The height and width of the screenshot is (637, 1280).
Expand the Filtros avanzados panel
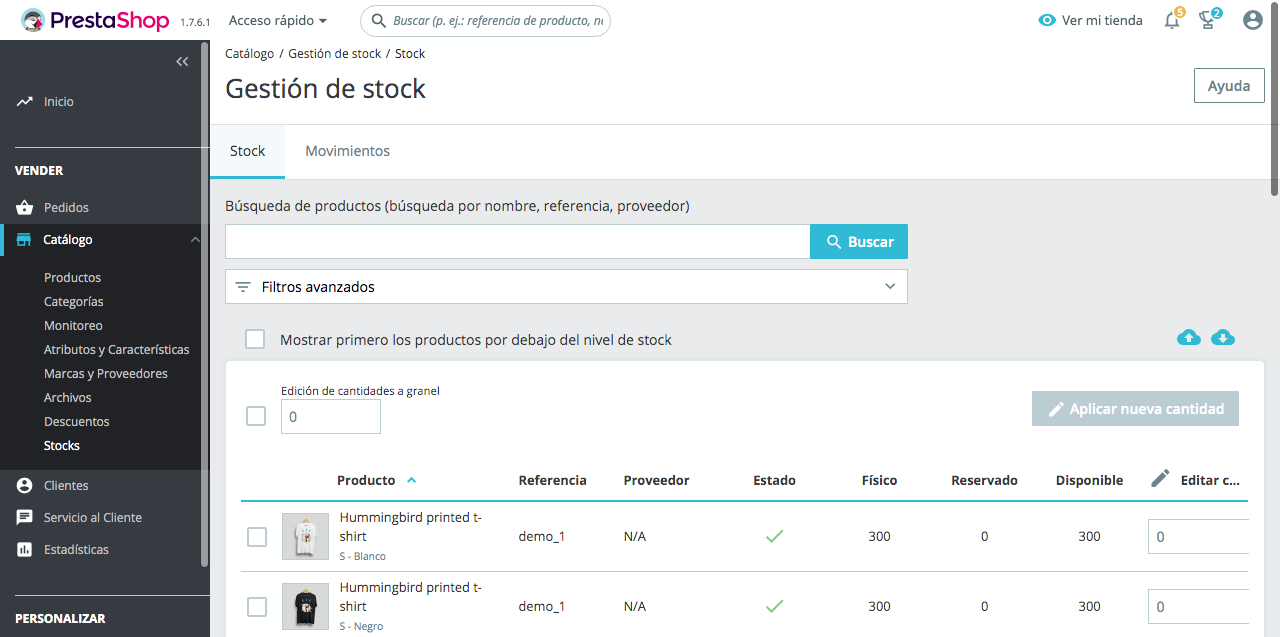coord(566,287)
